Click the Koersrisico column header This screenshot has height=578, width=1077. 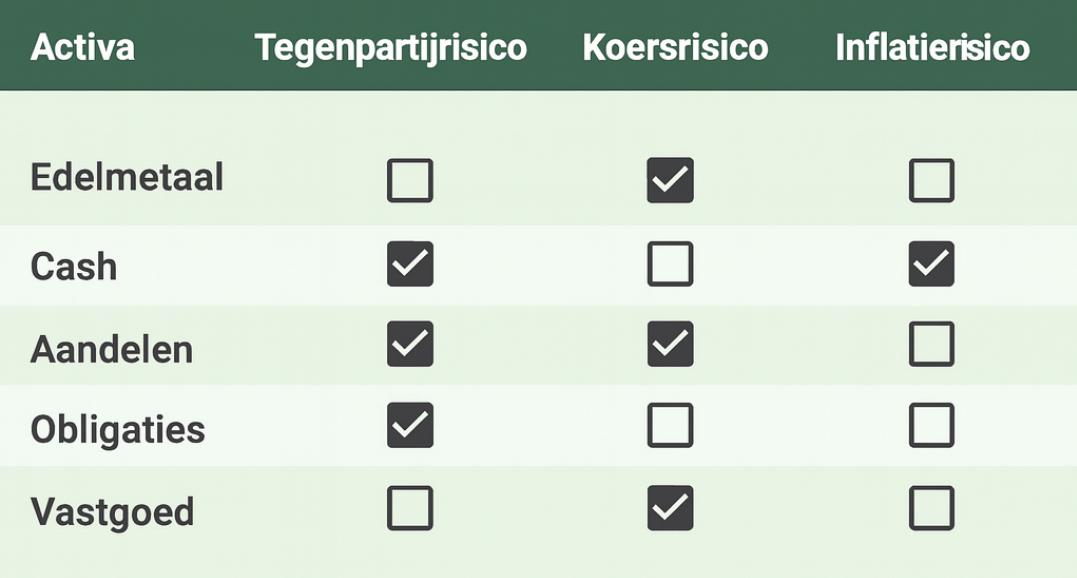pos(675,47)
